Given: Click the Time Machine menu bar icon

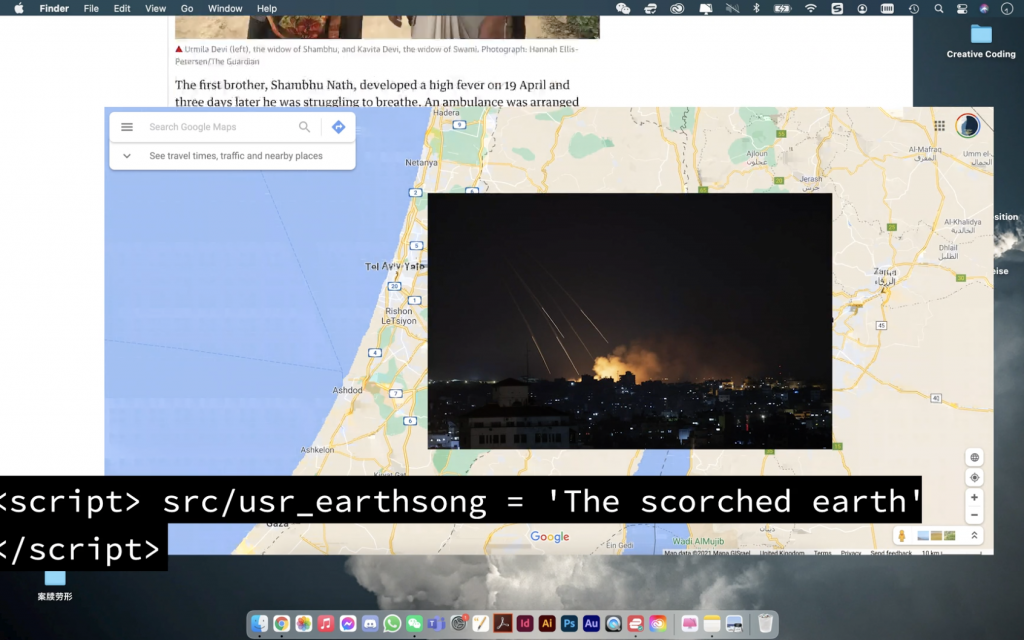Looking at the screenshot, I should (x=914, y=8).
